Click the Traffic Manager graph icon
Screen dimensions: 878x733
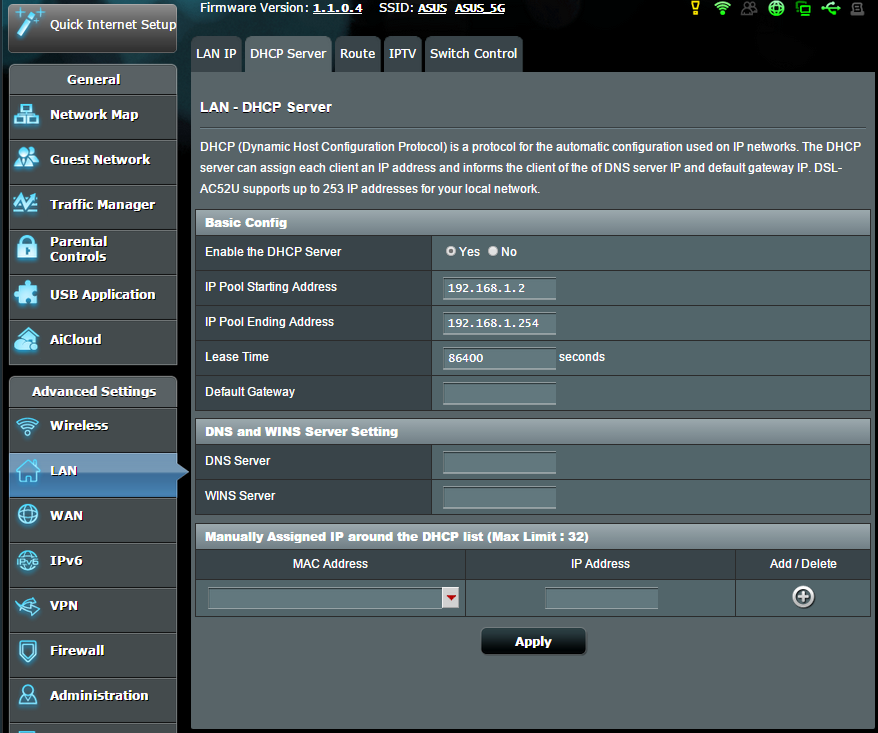pos(26,203)
